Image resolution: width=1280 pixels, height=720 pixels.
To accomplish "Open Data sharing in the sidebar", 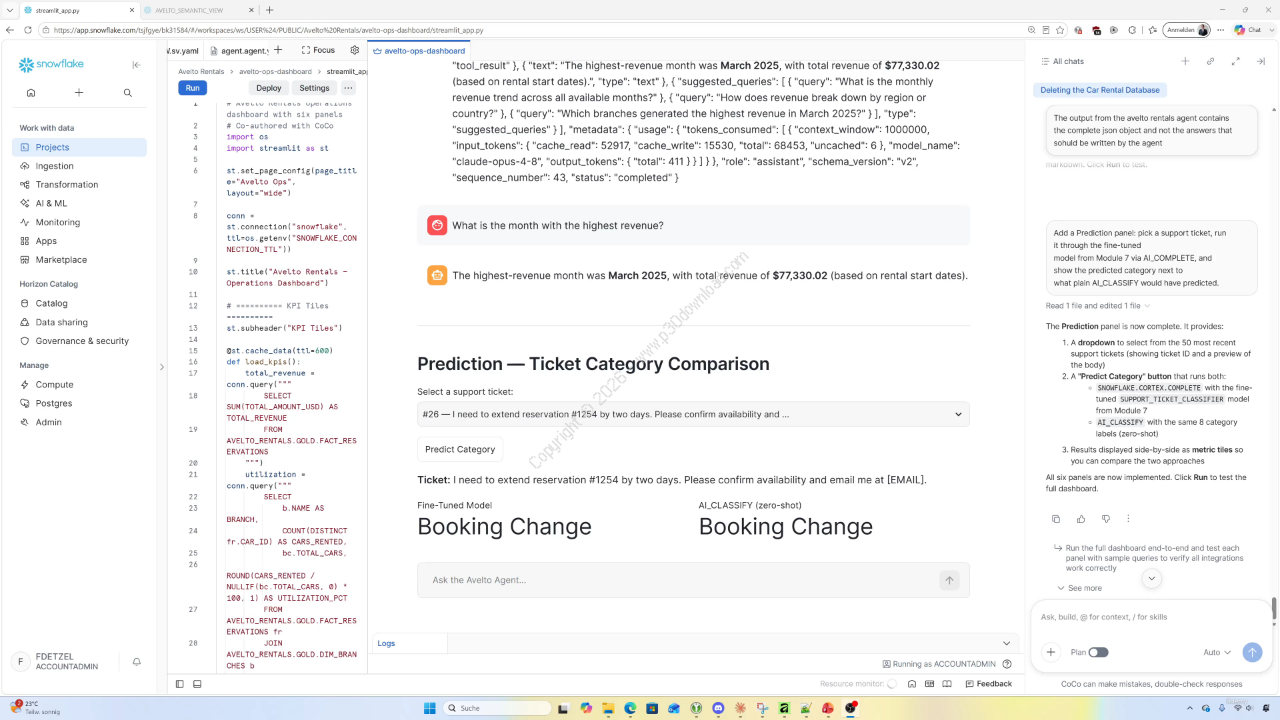I will pyautogui.click(x=79, y=322).
